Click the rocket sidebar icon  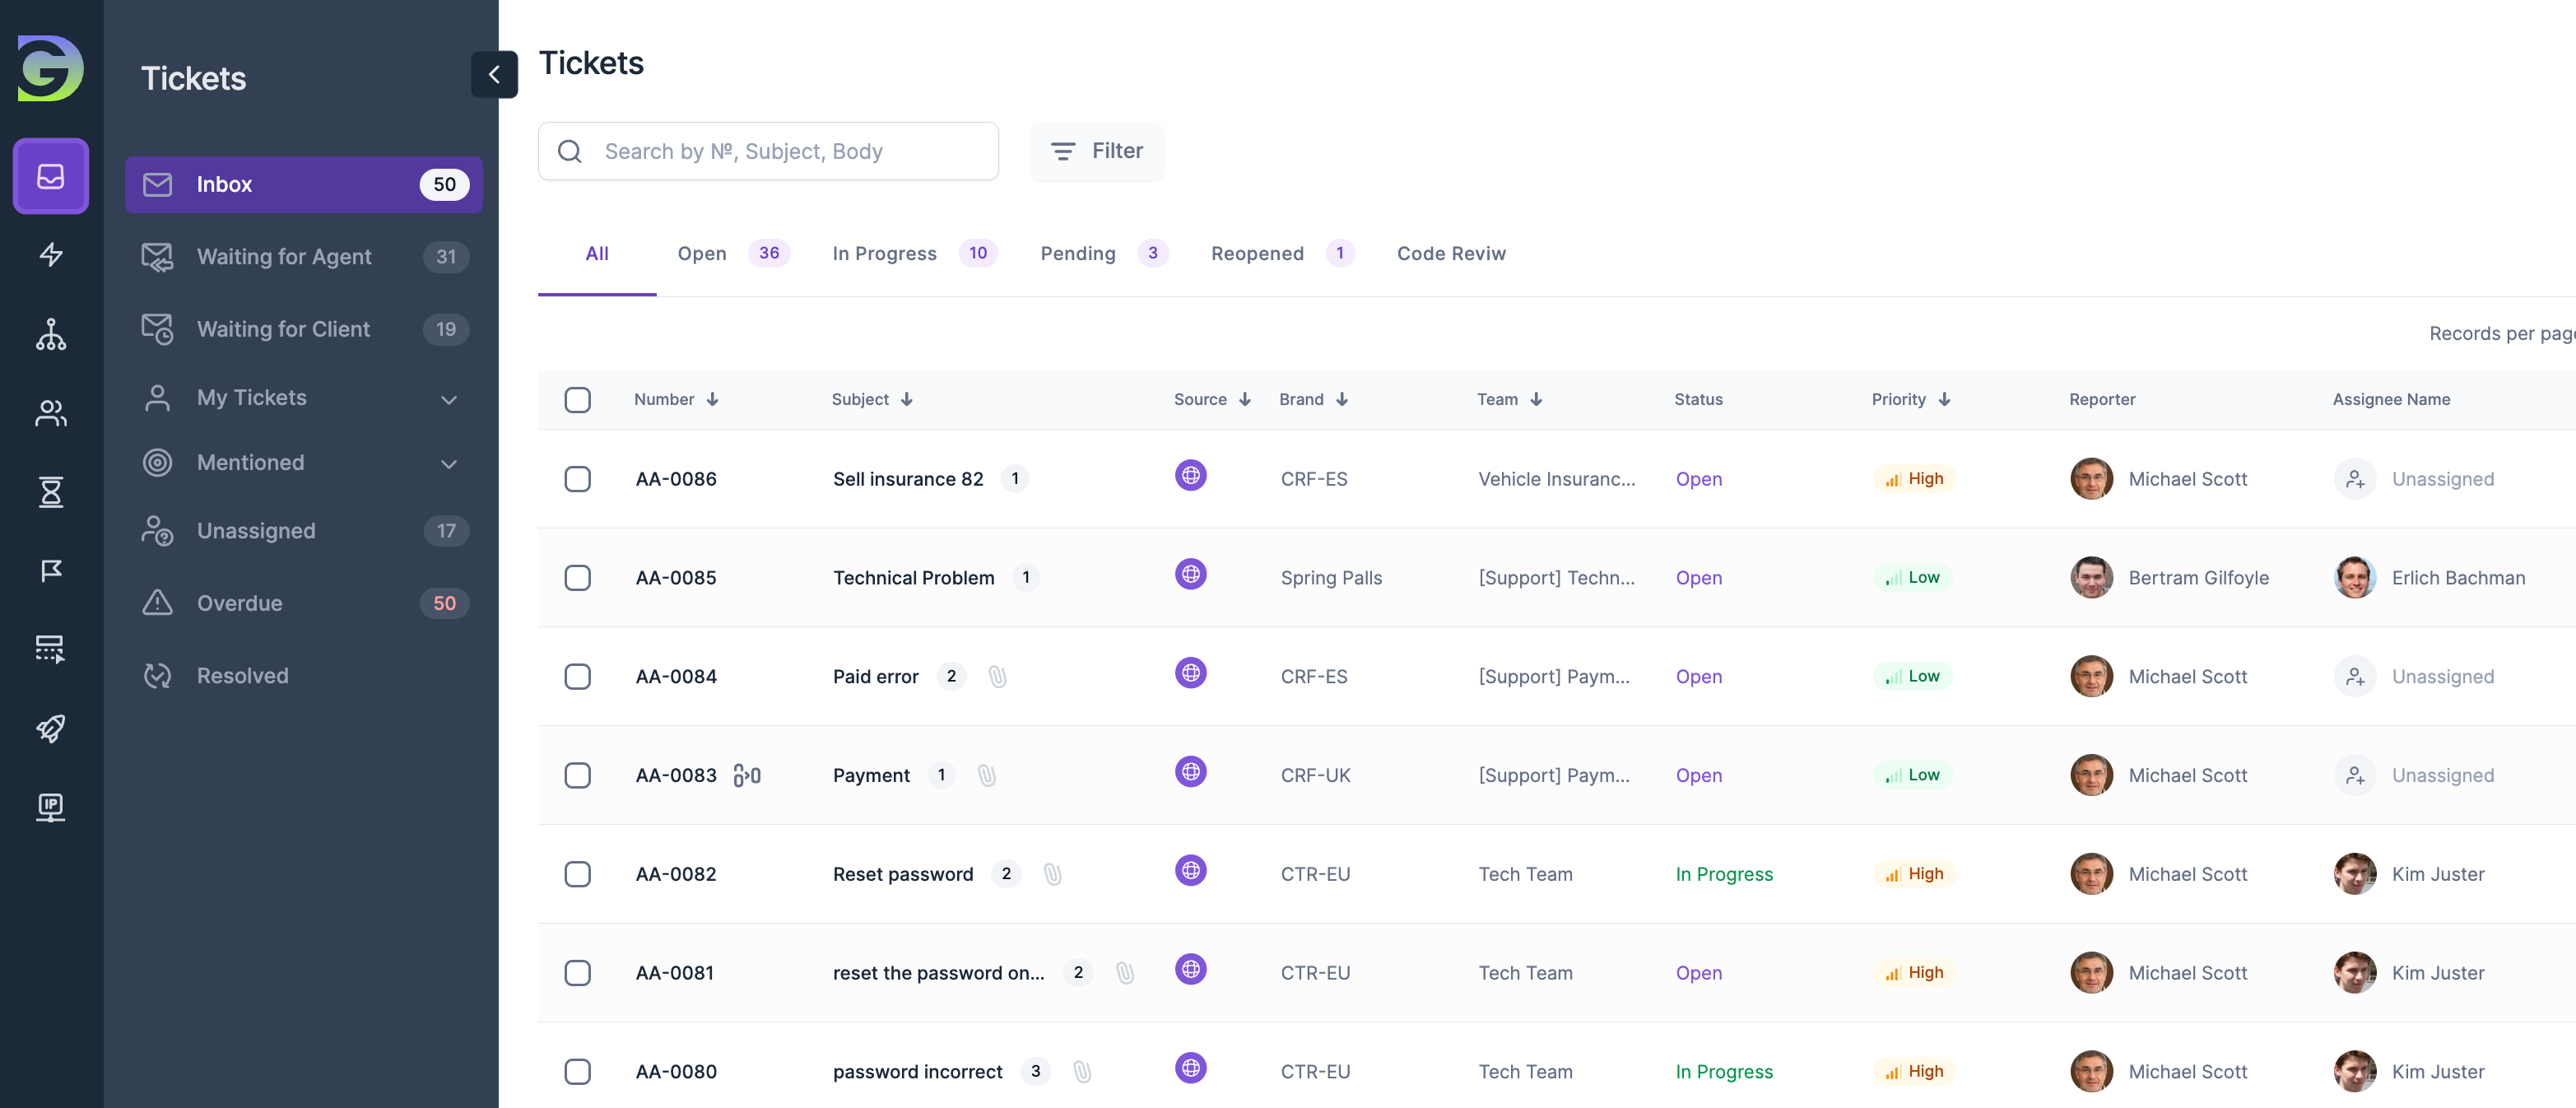click(51, 728)
